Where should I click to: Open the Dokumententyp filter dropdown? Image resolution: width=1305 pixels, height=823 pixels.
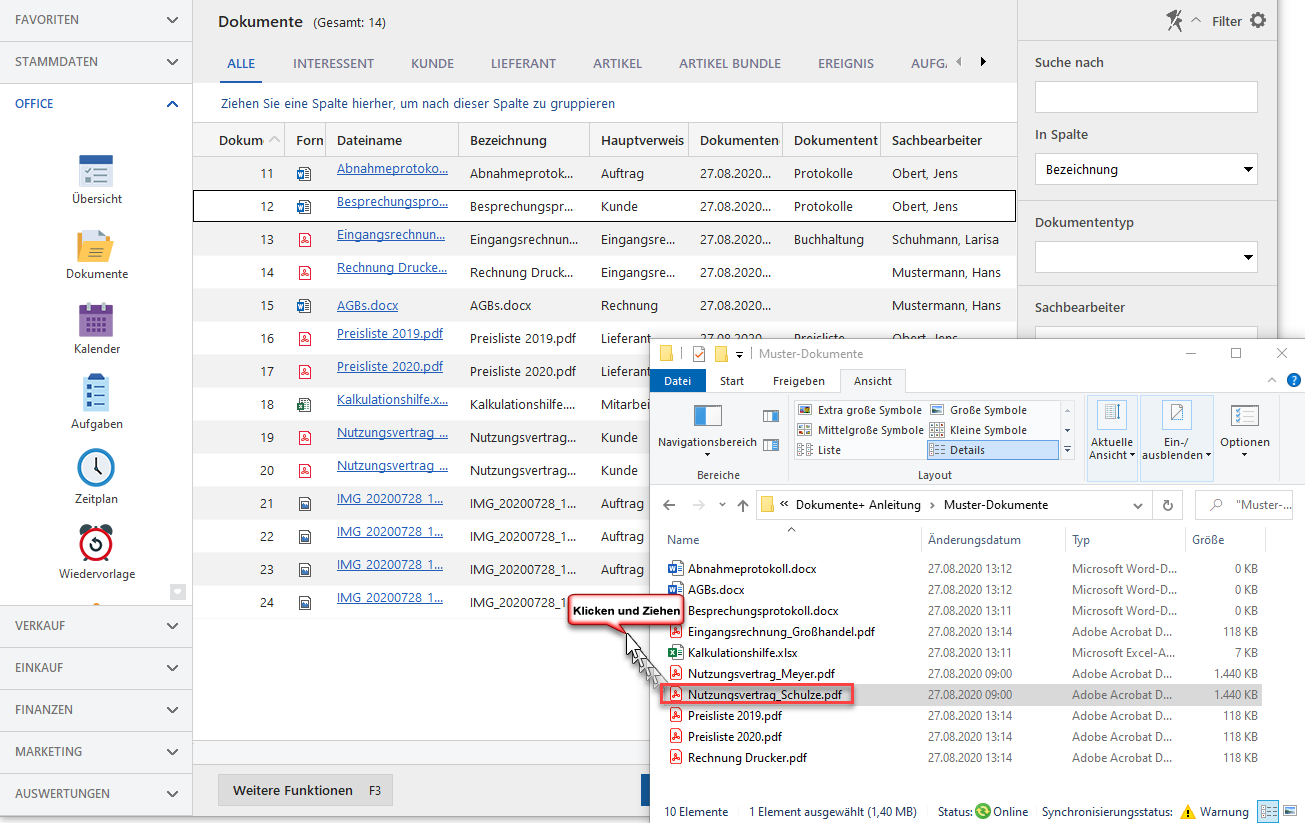tap(1146, 258)
